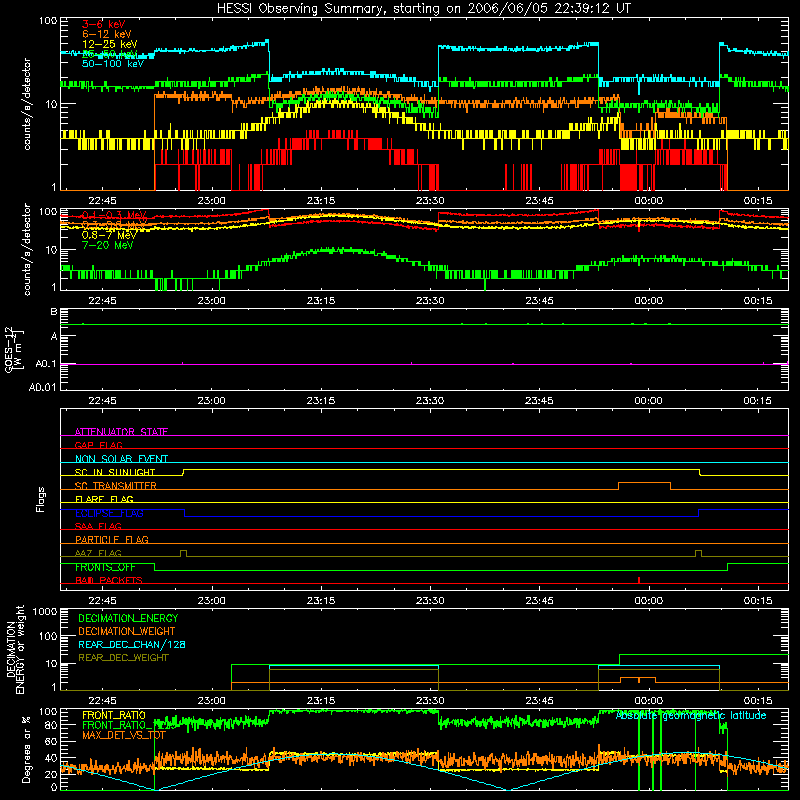The image size is (800, 800).
Task: Select the blue ECLIPSE_FLAG label
Action: point(109,513)
